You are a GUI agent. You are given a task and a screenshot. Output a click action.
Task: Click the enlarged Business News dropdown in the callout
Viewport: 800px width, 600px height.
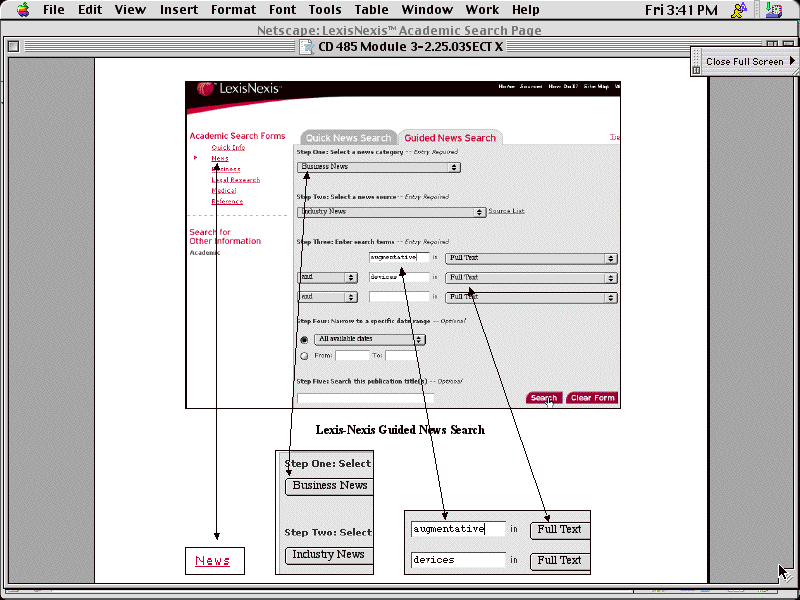329,486
